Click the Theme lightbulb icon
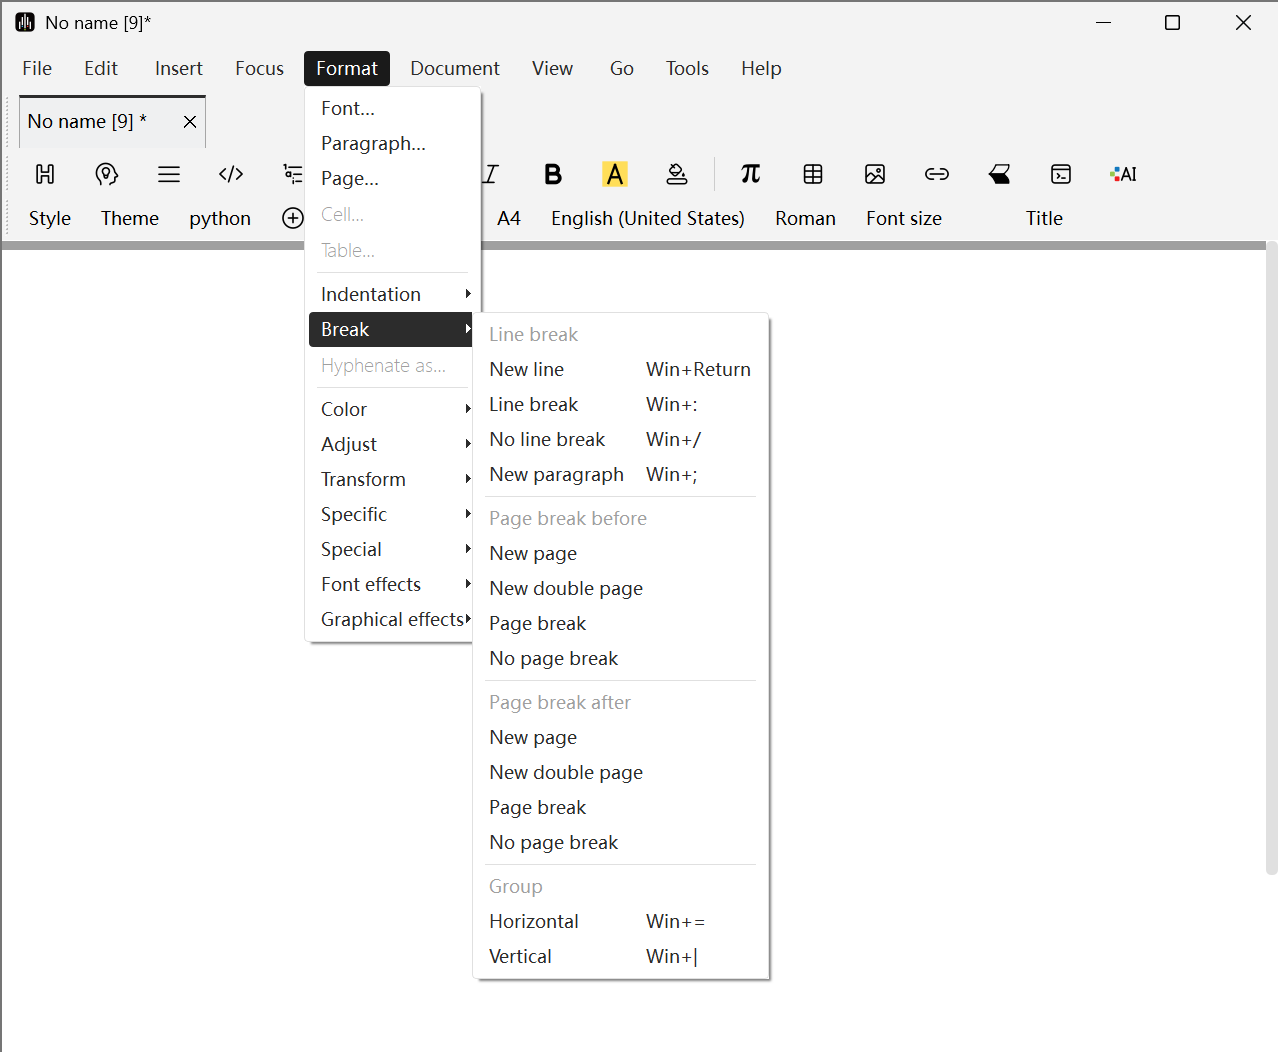This screenshot has height=1052, width=1278. pos(107,174)
